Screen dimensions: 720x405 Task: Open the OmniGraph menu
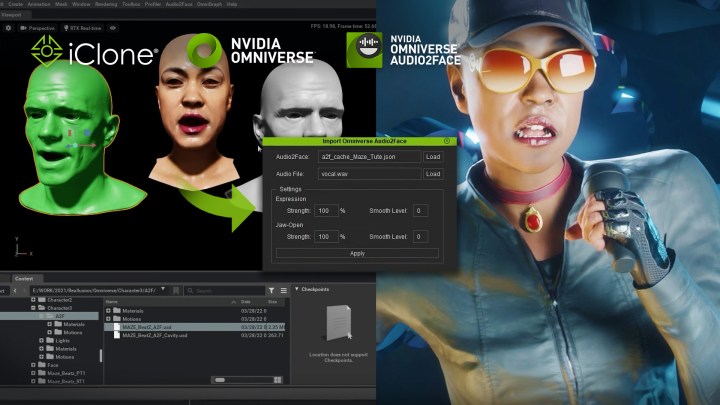[x=209, y=4]
